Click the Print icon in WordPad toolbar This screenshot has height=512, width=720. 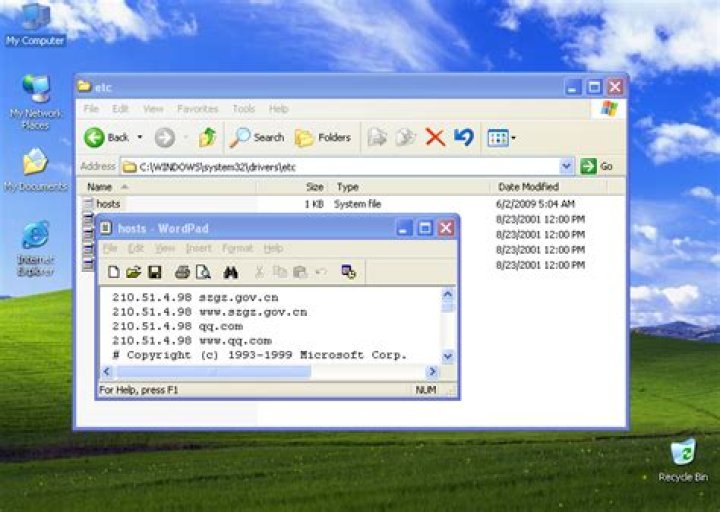182,271
